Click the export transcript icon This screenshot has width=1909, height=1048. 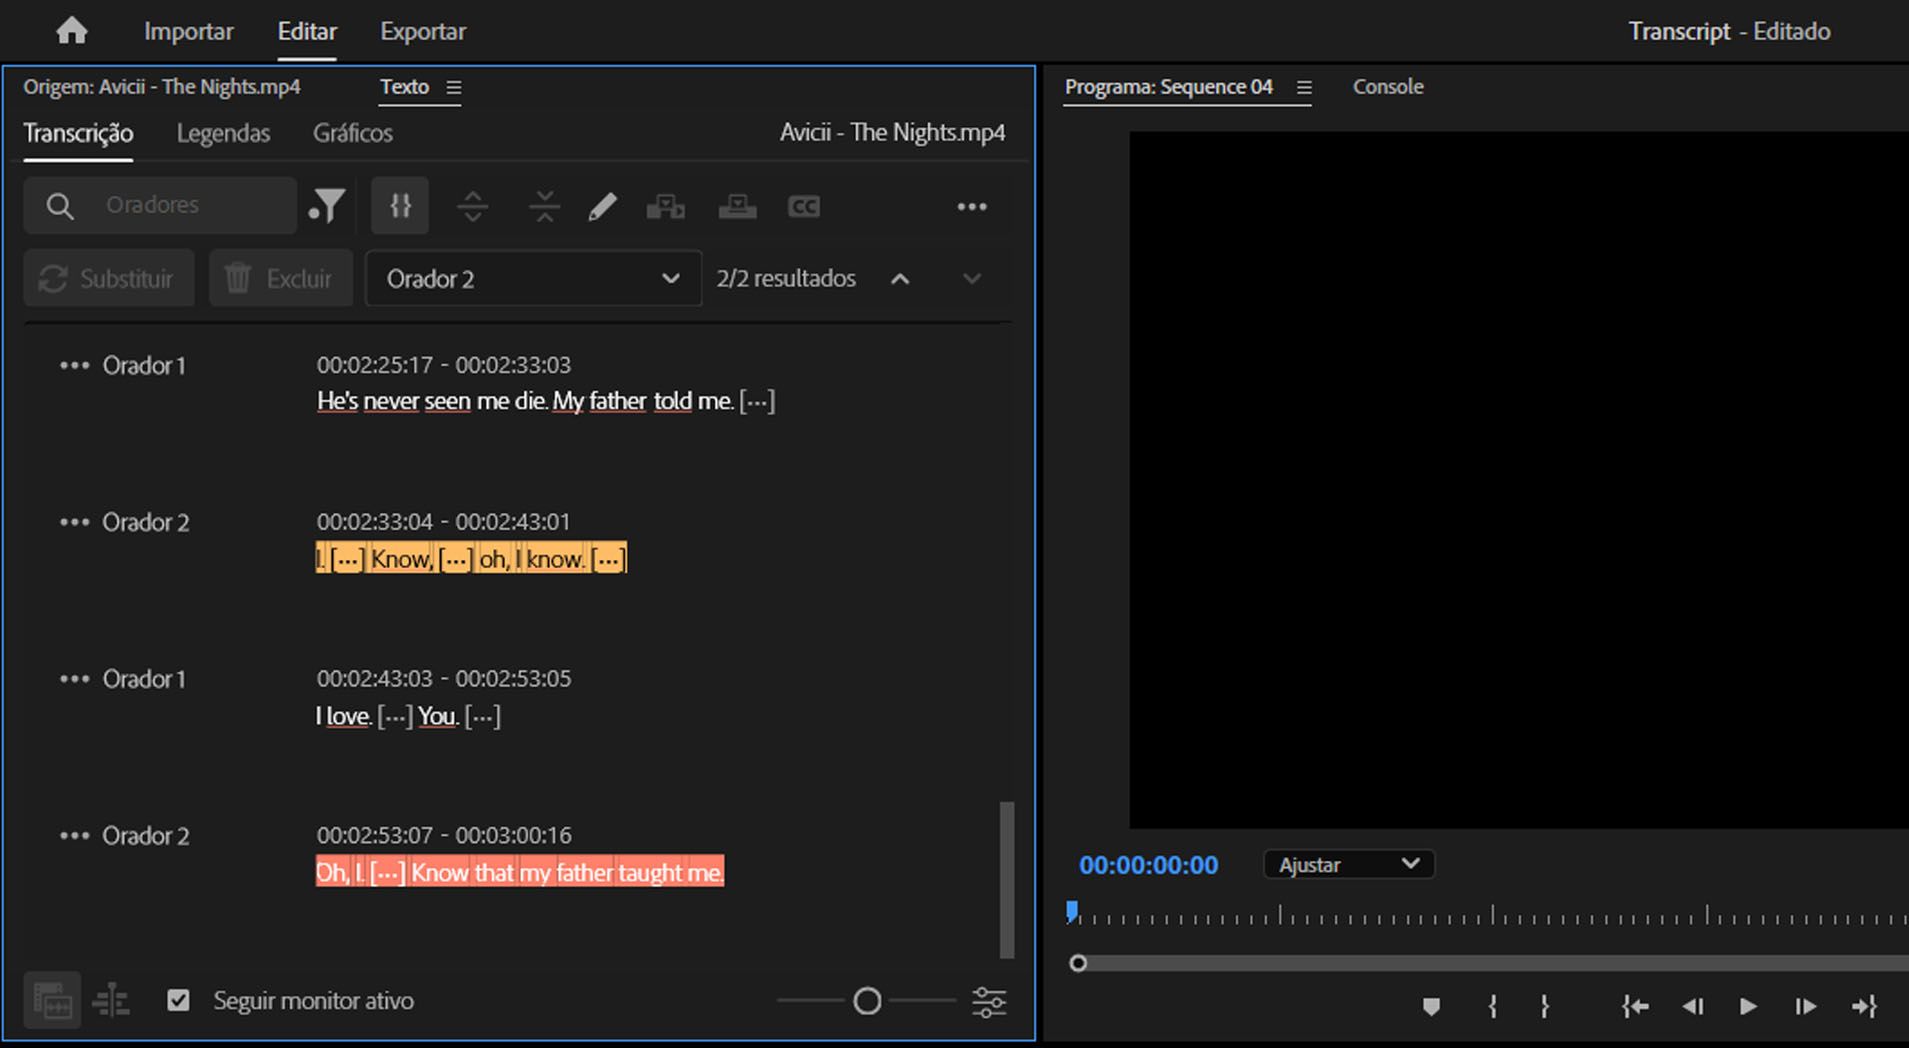[737, 205]
